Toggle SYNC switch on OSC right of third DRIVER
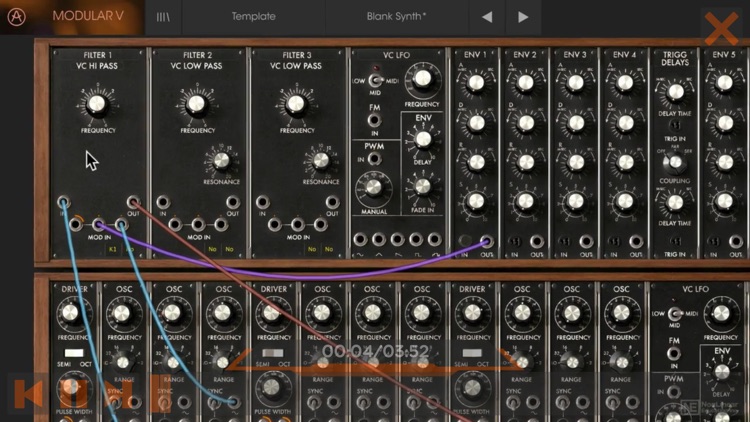The width and height of the screenshot is (750, 422). pos(513,402)
